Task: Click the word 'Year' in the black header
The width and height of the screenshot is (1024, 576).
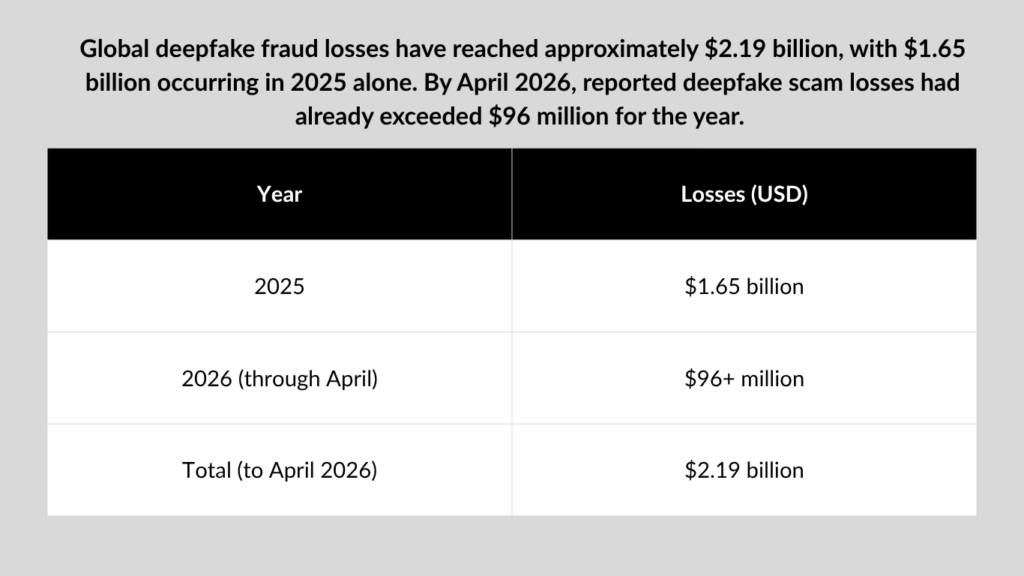Action: (x=280, y=194)
